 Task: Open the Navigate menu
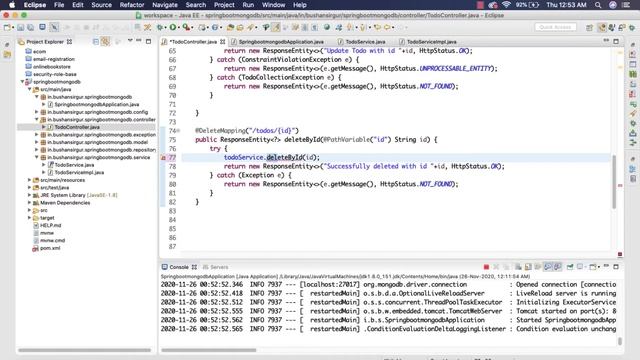[x=165, y=5]
